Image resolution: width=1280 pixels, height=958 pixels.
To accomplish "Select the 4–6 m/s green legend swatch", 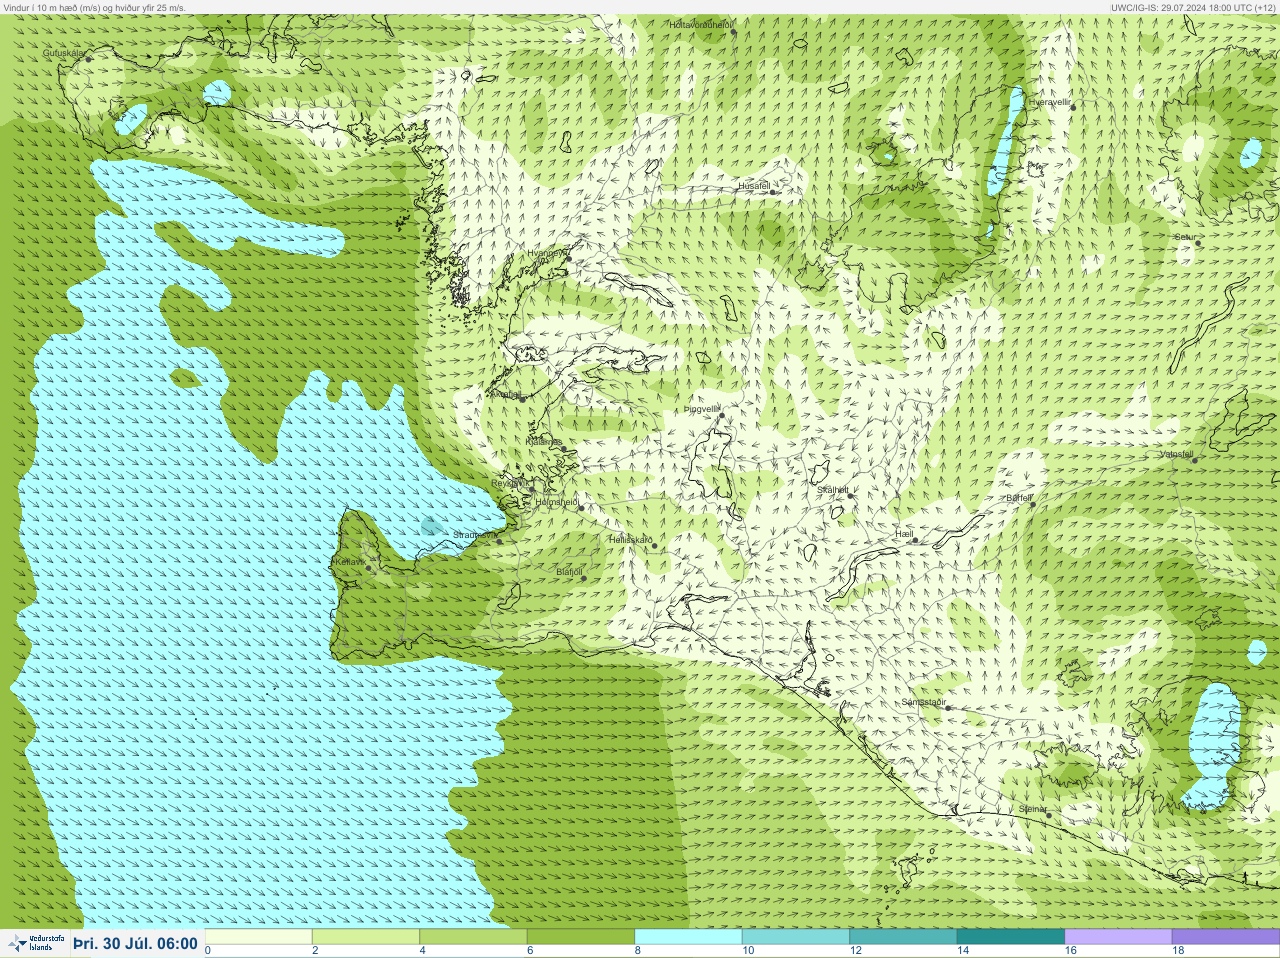I will pos(473,937).
